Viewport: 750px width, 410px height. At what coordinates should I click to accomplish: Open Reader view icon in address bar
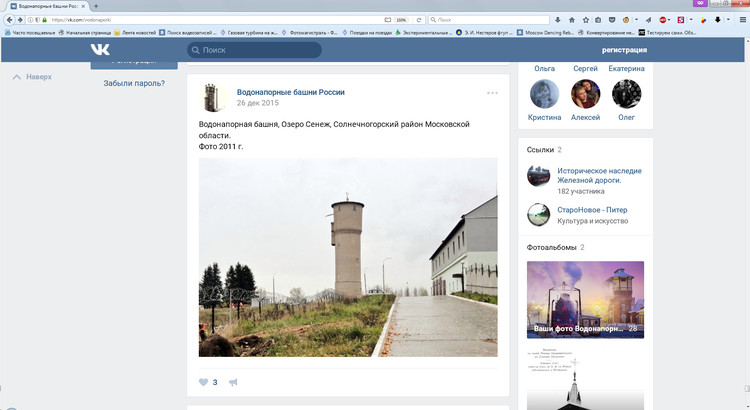pos(388,20)
